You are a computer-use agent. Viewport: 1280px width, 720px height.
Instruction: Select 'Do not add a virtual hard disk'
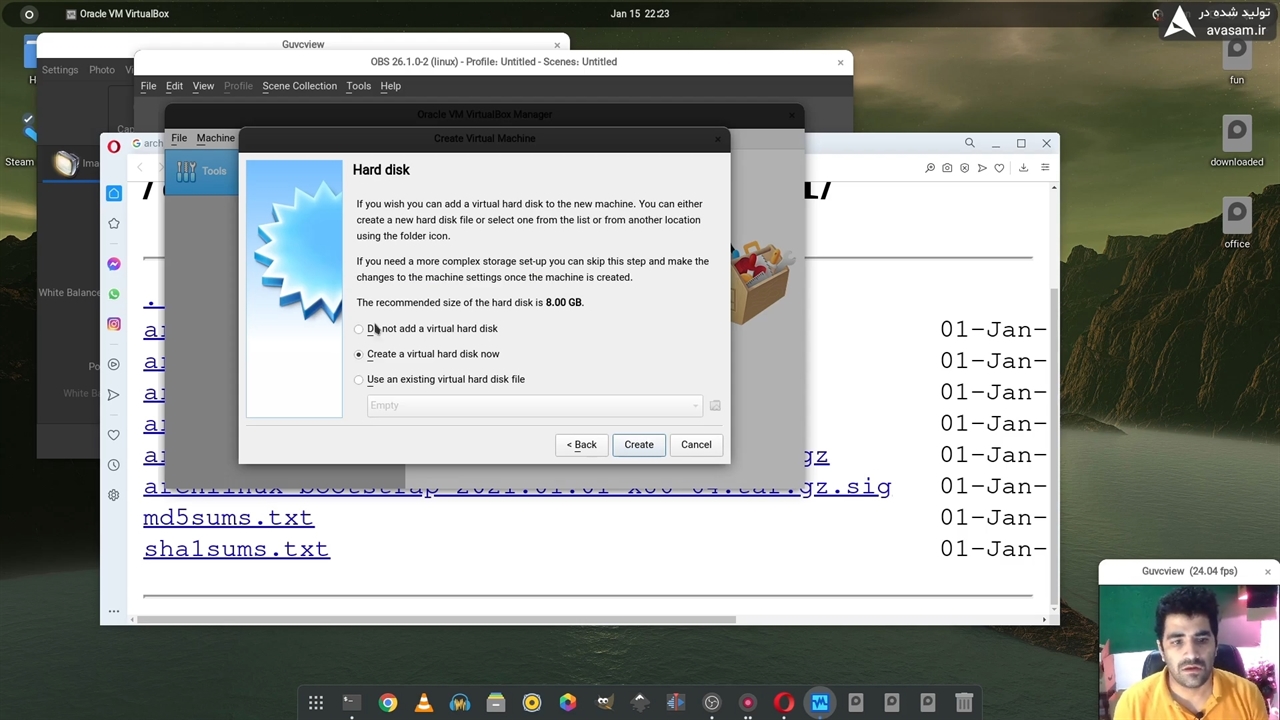tap(359, 329)
